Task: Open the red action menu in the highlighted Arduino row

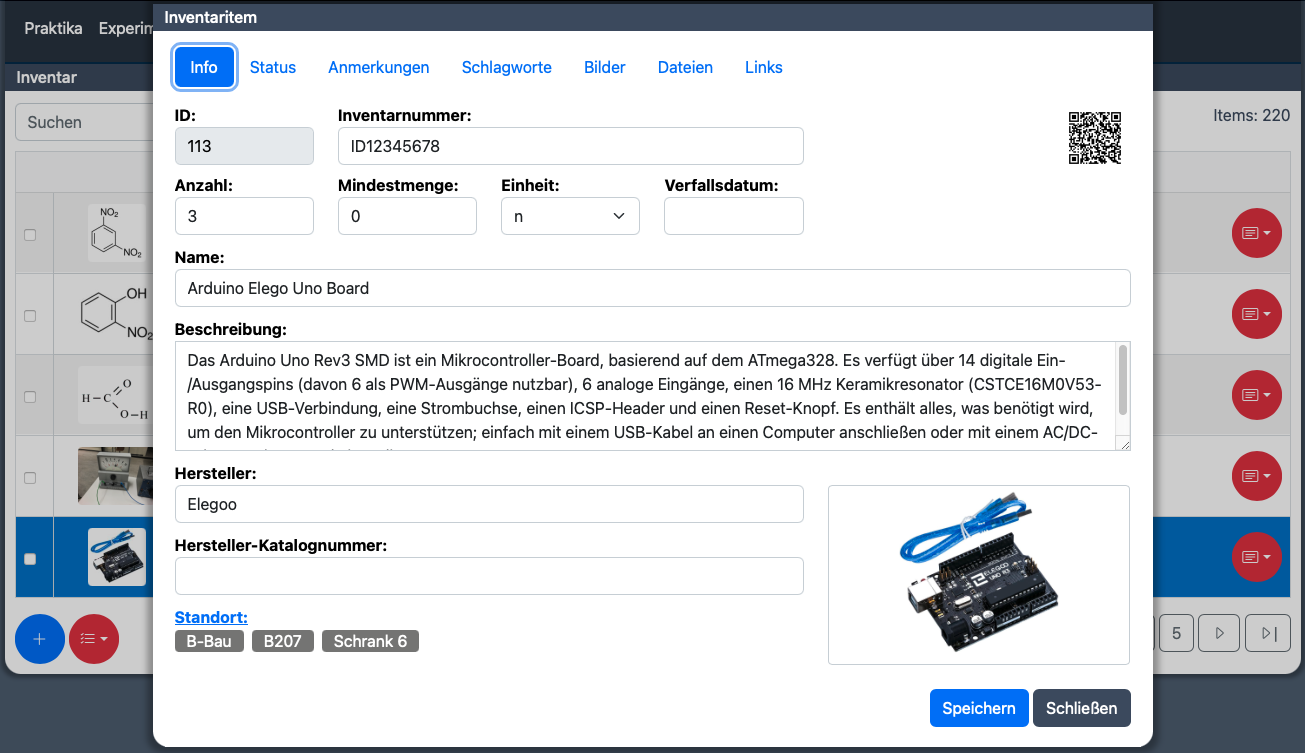Action: [1256, 556]
